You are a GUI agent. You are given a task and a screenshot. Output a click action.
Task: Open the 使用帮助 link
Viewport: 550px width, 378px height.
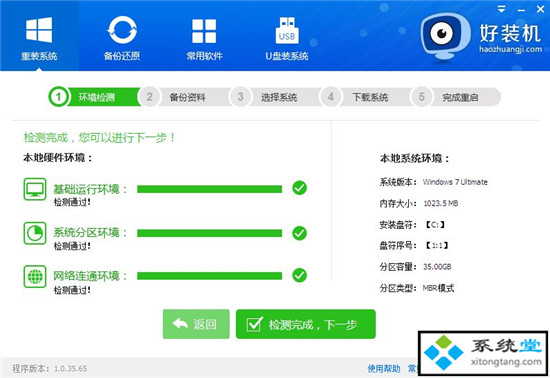click(384, 369)
